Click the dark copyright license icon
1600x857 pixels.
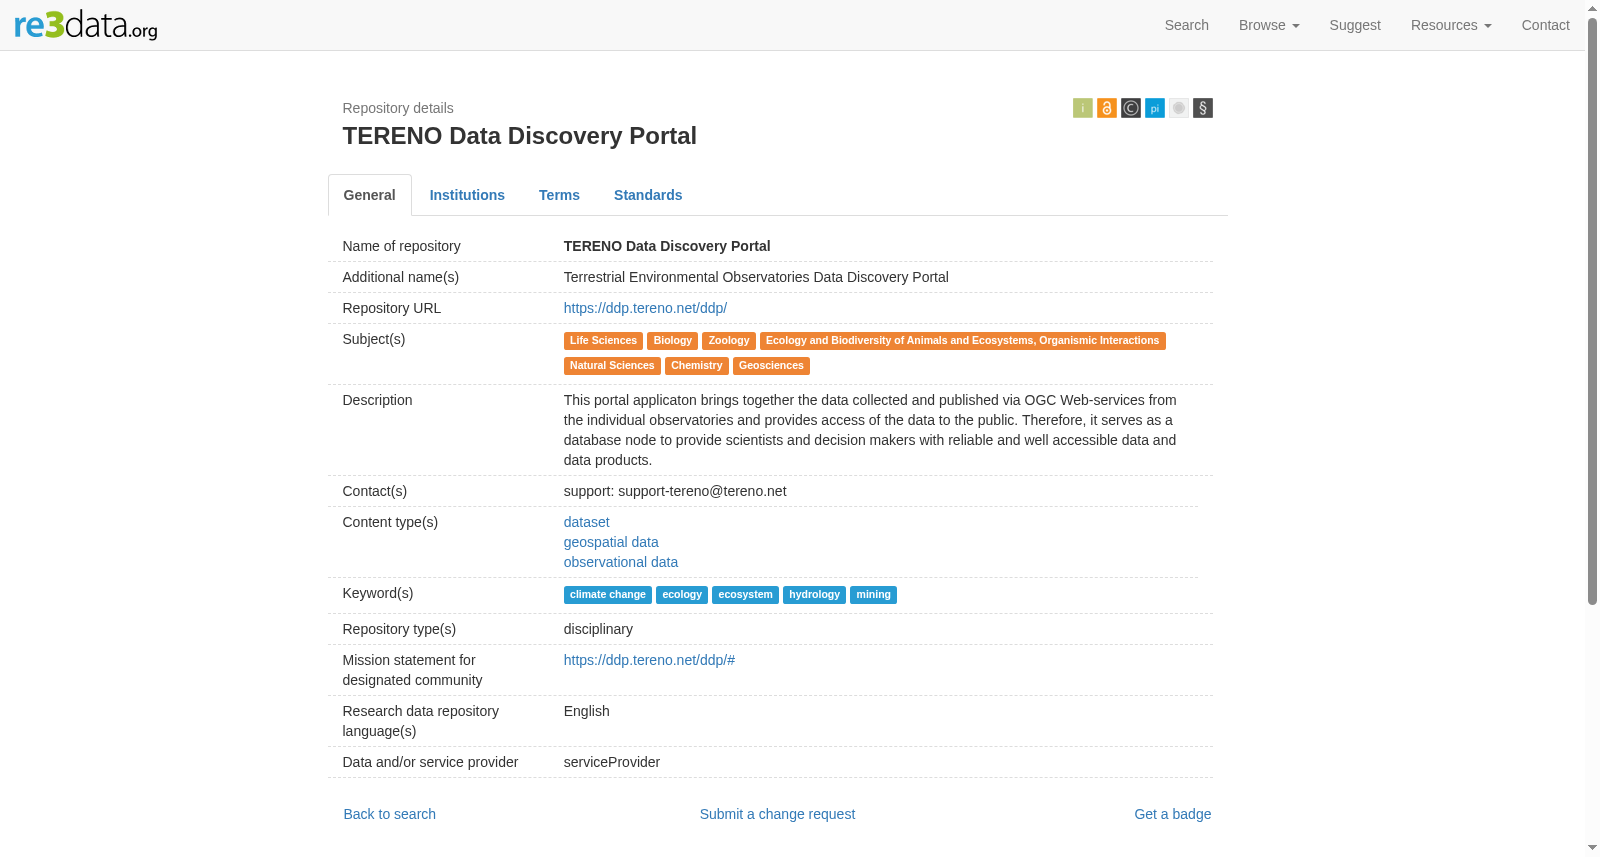point(1130,108)
